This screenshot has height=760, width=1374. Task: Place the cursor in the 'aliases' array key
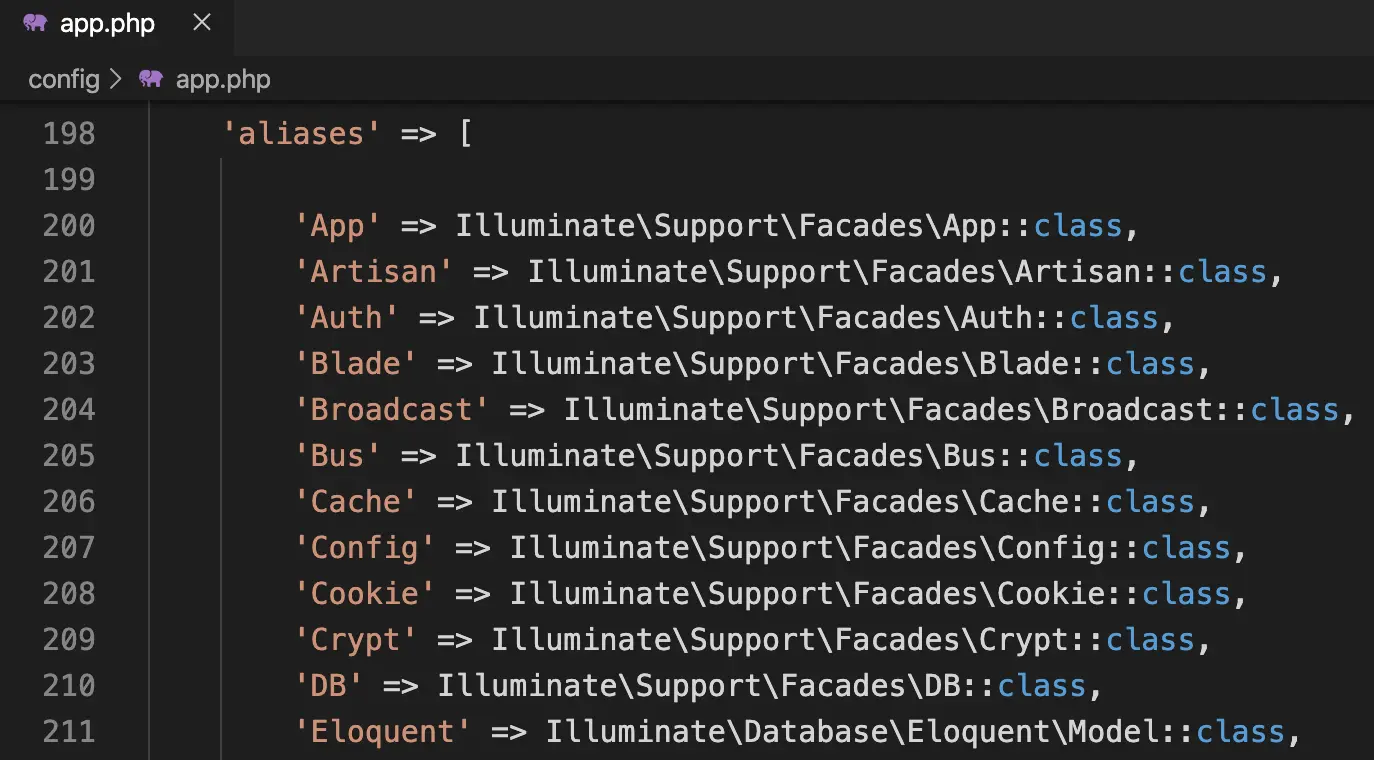click(x=302, y=134)
